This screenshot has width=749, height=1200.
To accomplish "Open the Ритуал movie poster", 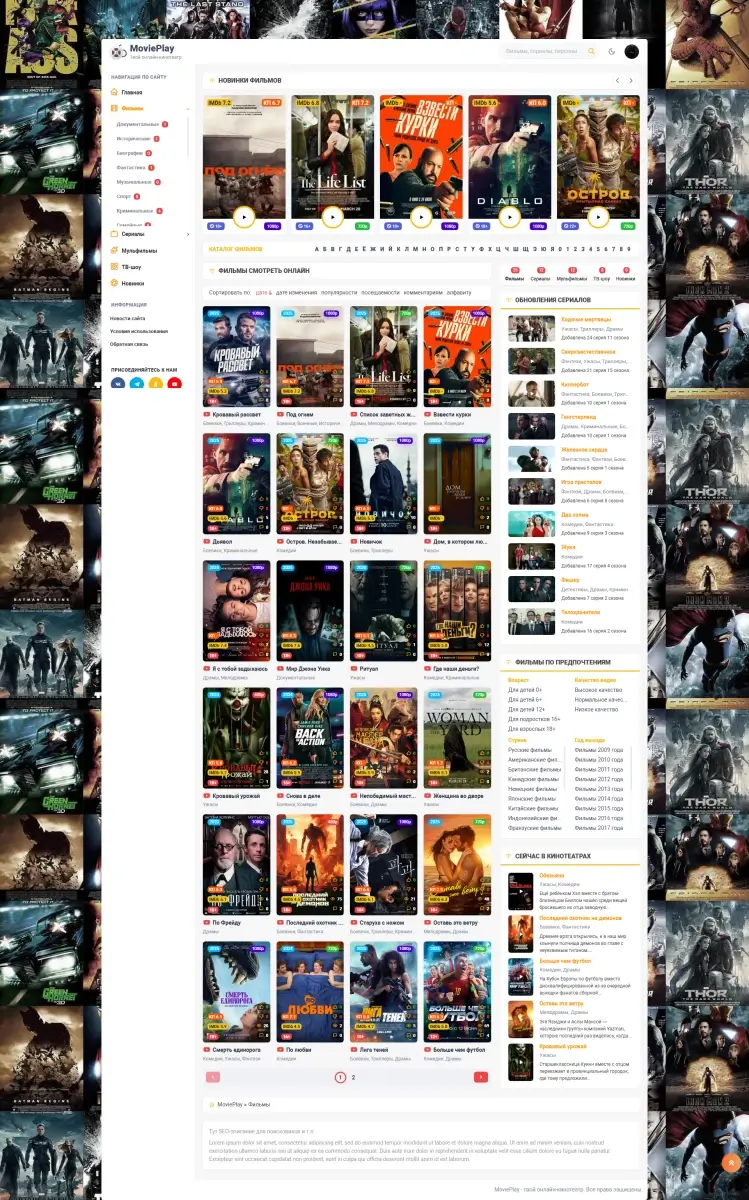I will (x=384, y=611).
